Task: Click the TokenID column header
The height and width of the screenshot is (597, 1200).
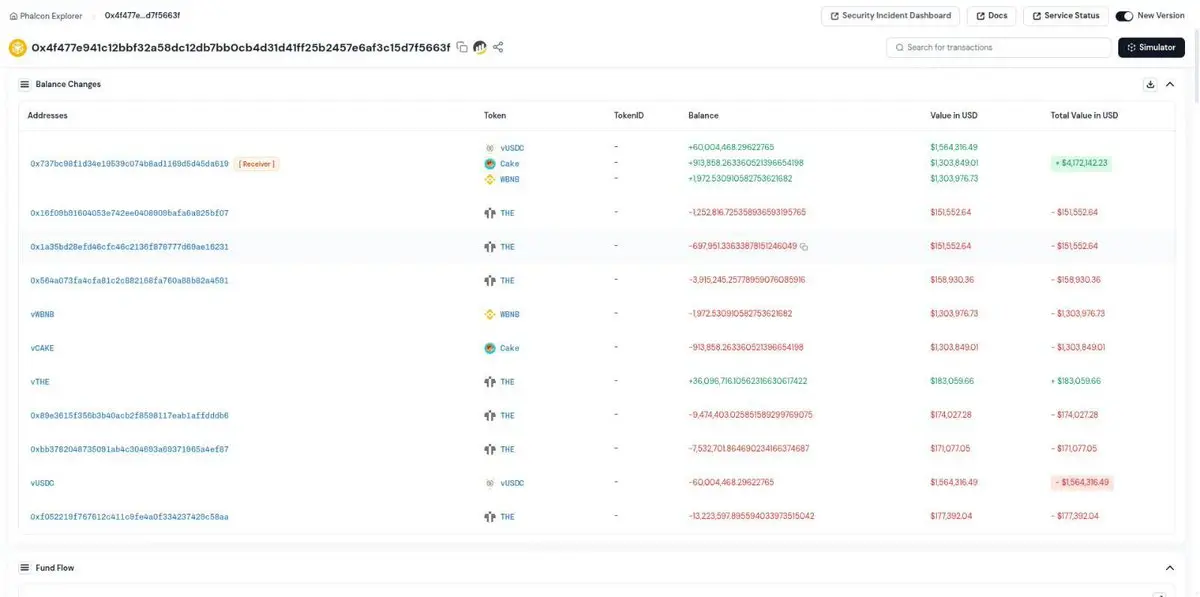Action: coord(629,116)
